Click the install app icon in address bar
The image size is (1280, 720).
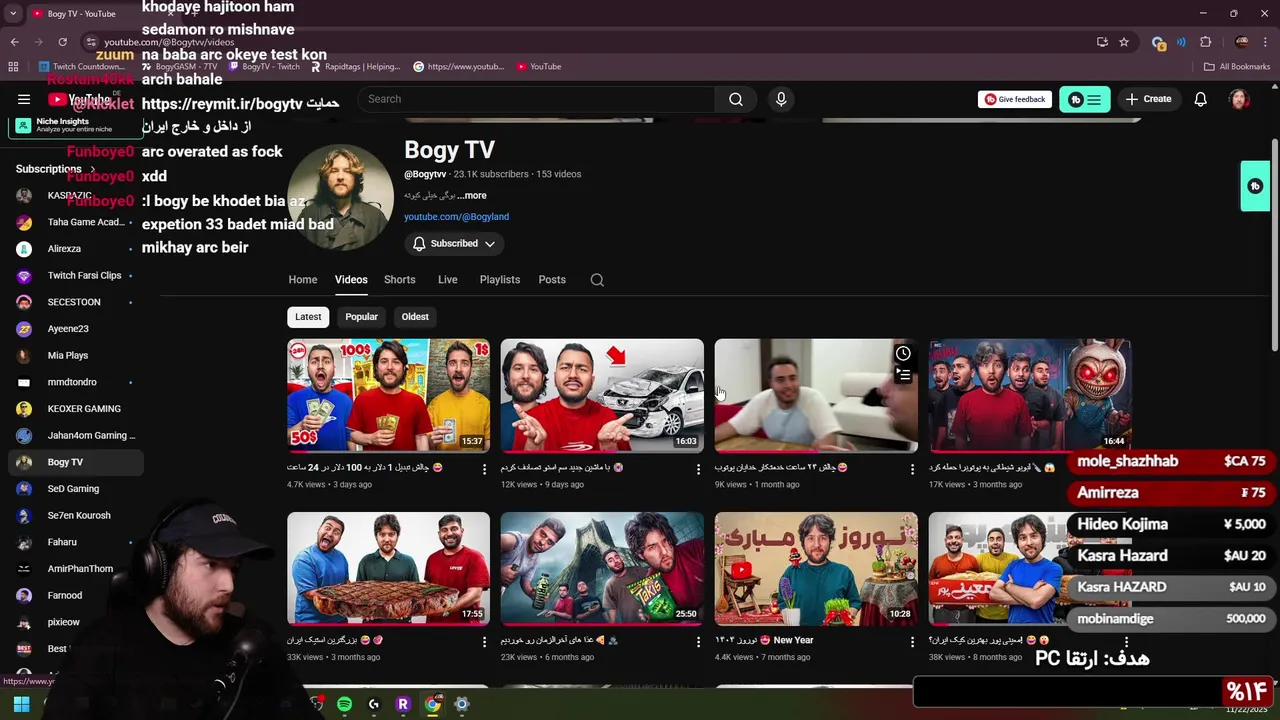pyautogui.click(x=1102, y=42)
